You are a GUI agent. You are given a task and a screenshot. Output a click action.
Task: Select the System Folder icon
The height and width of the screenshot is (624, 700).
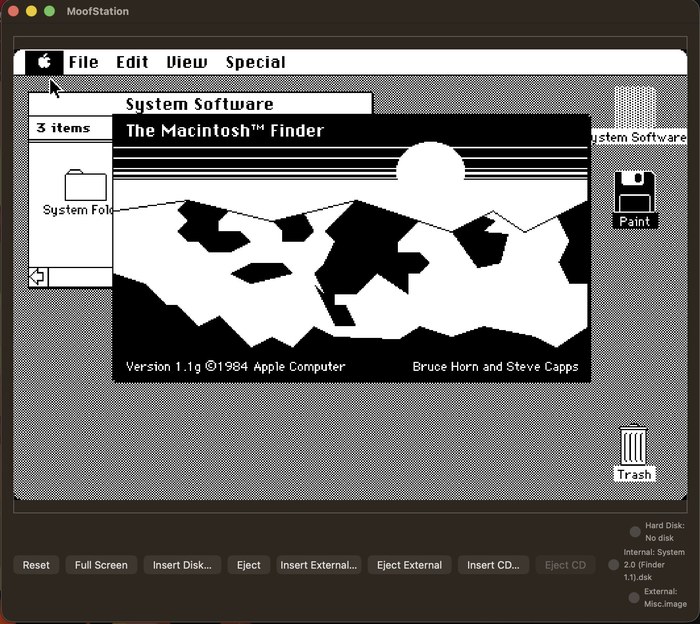85,185
